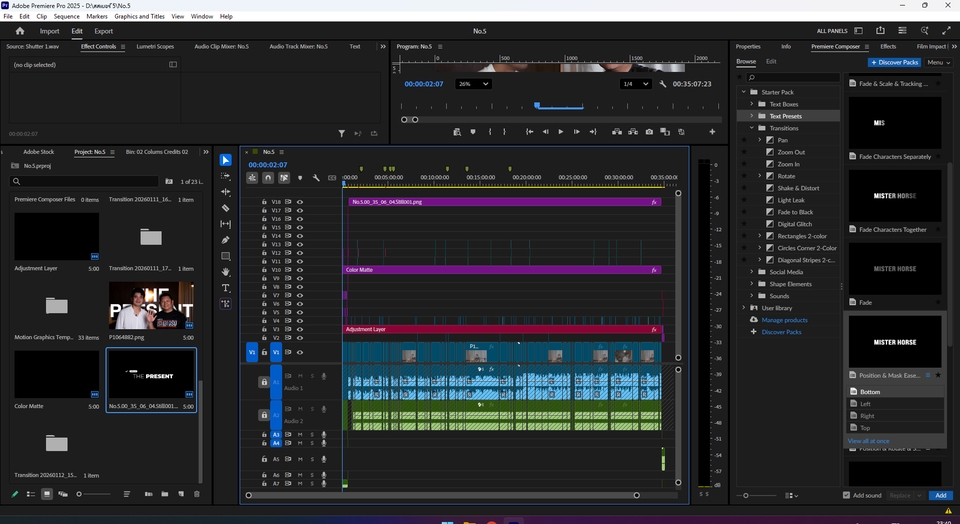Open Timeline display settings wrench

(316, 178)
